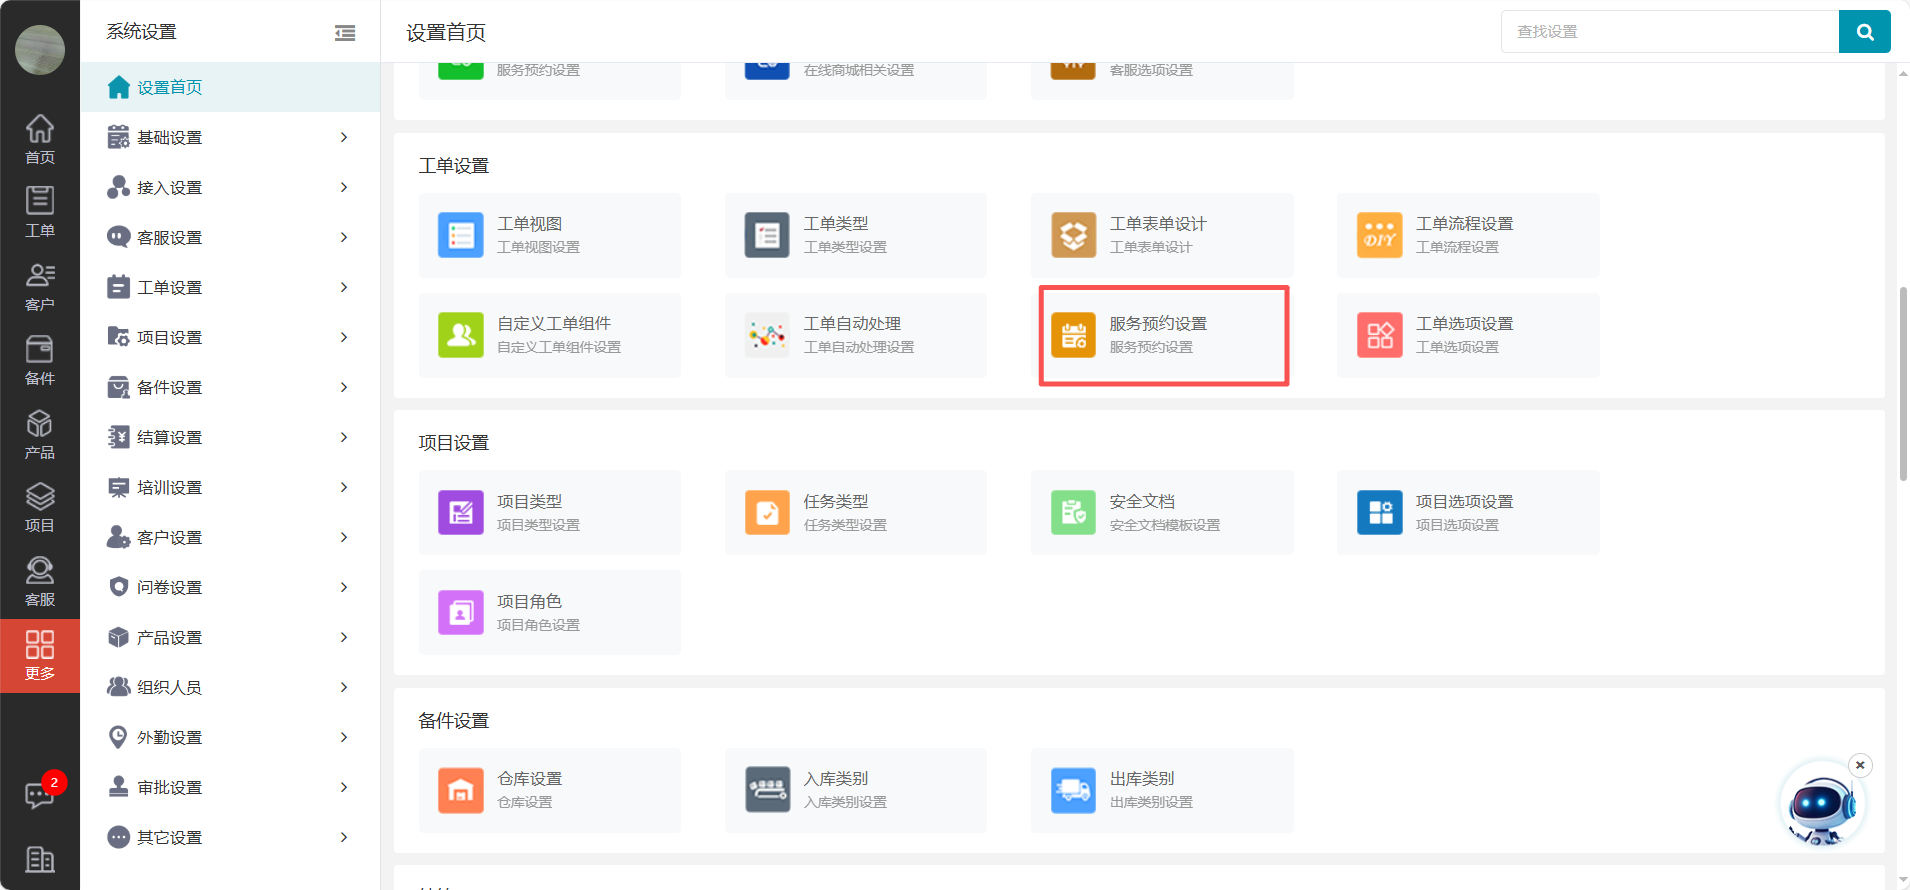
Task: Open the messages icon with badge
Action: 40,795
